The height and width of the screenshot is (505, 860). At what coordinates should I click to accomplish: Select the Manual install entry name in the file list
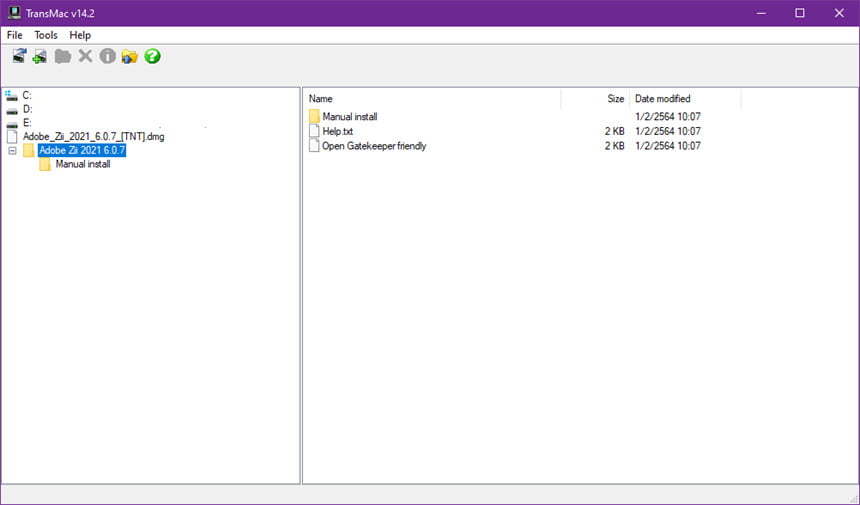[350, 116]
